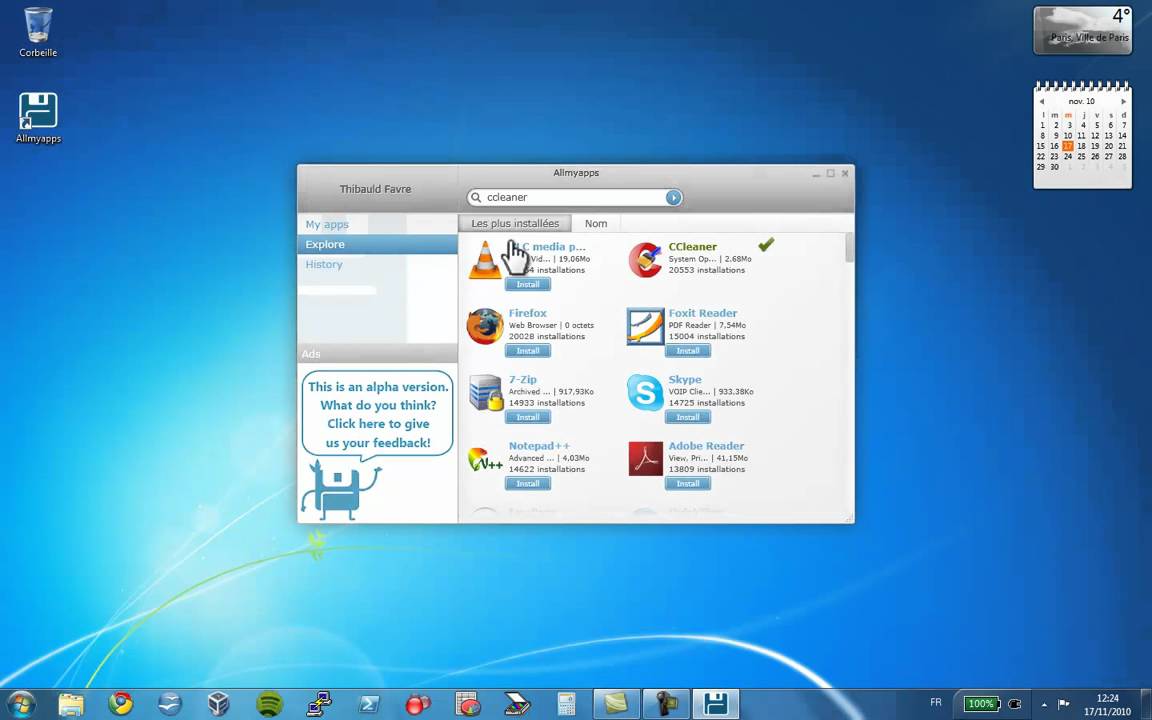Image resolution: width=1152 pixels, height=720 pixels.
Task: Open the CCleaner title link
Action: click(692, 247)
